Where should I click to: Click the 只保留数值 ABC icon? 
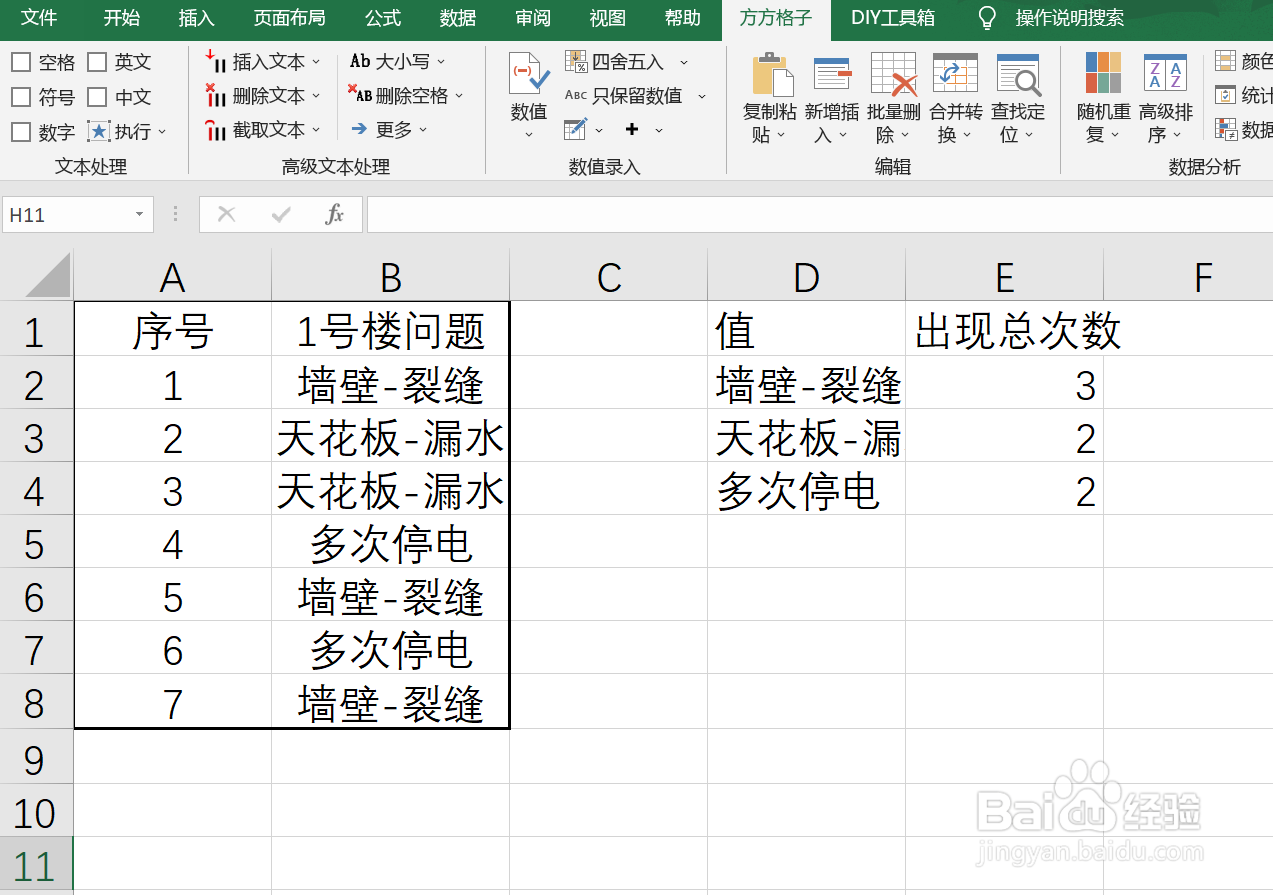[x=576, y=96]
